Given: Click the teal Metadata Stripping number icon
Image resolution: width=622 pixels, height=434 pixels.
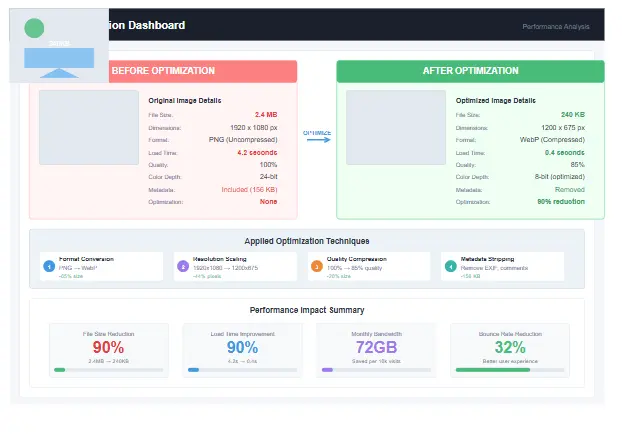Looking at the screenshot, I should [x=450, y=265].
